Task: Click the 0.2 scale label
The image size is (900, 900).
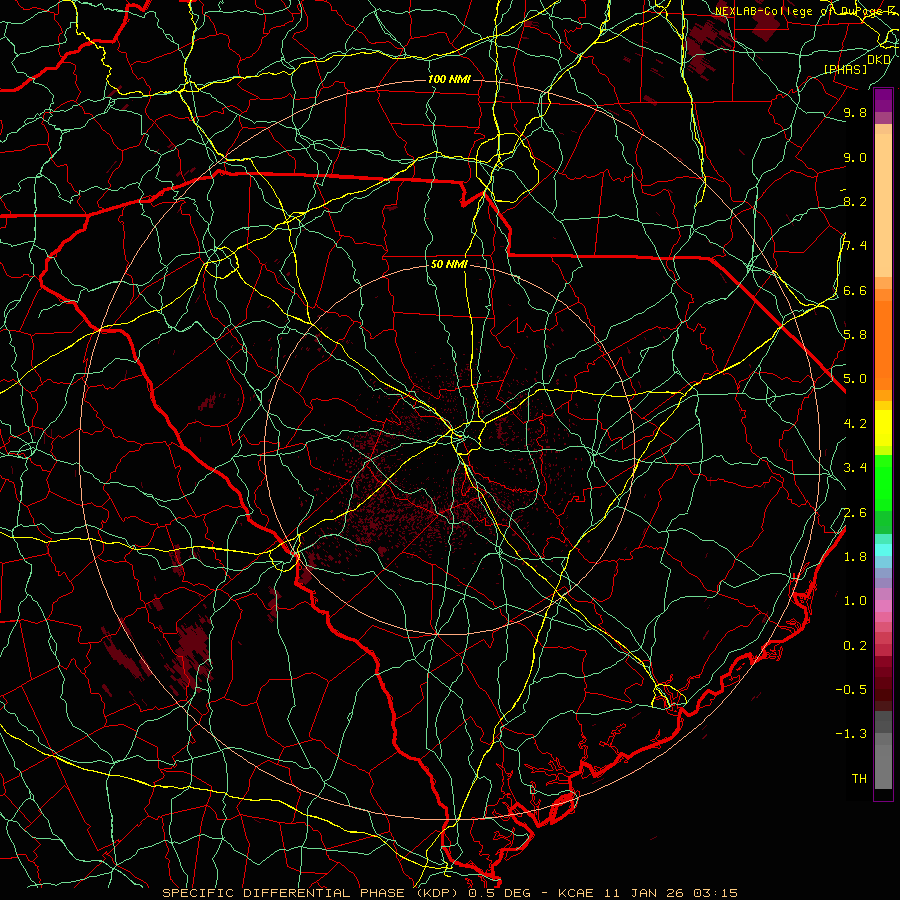Action: (x=855, y=646)
